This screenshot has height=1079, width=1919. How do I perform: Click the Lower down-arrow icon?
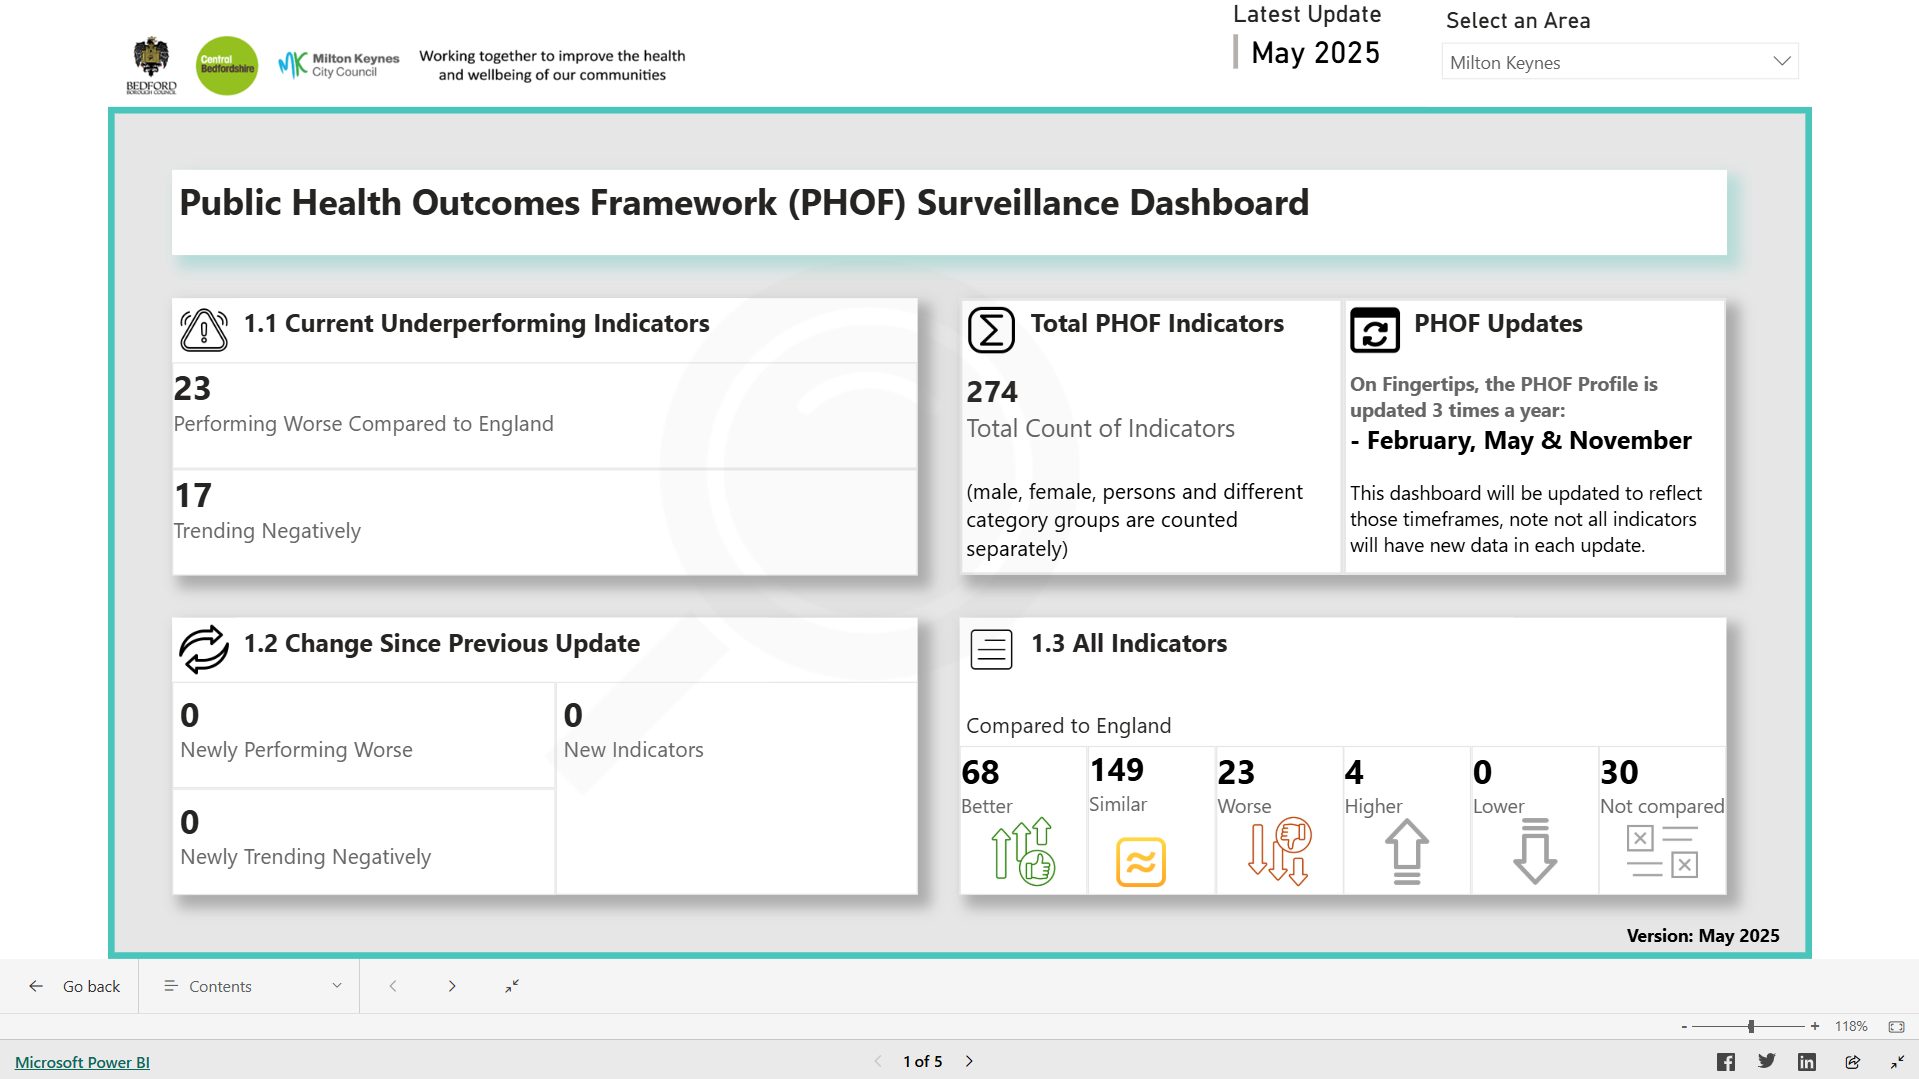(x=1535, y=851)
